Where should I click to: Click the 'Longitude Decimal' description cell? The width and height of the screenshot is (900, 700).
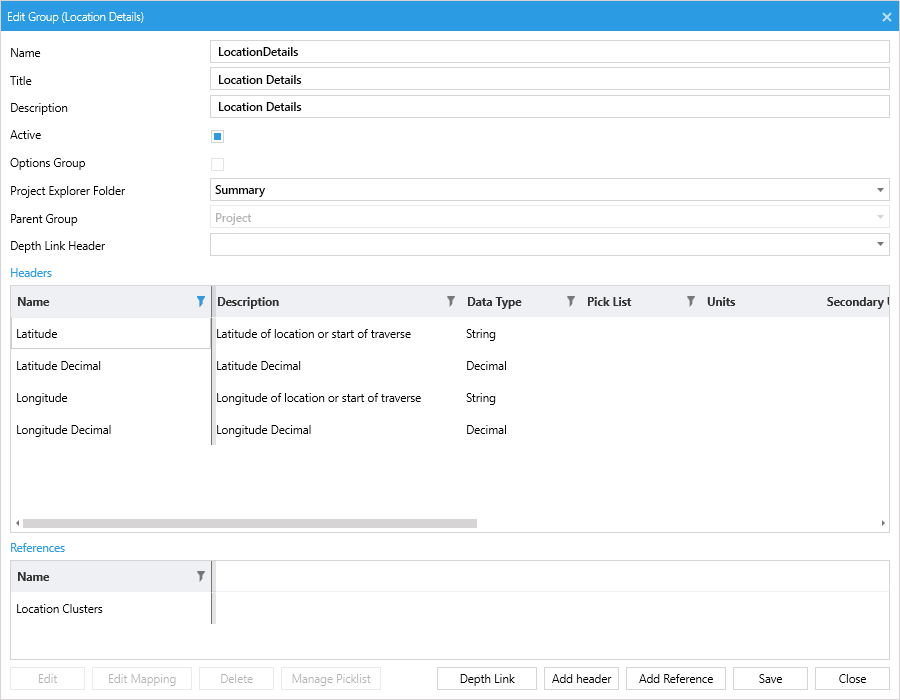263,430
